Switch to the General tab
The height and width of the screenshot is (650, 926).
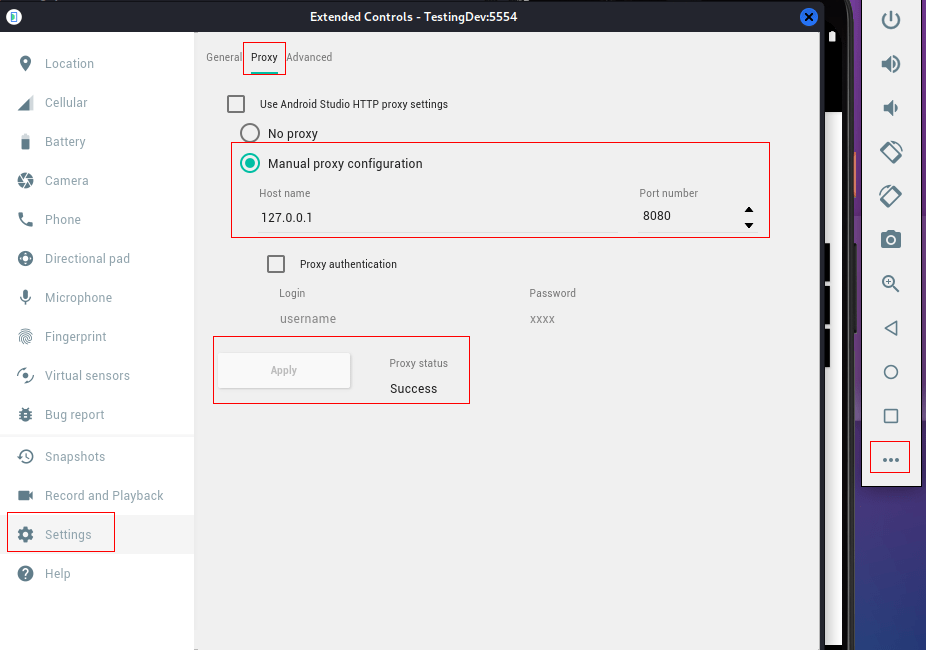pyautogui.click(x=223, y=57)
